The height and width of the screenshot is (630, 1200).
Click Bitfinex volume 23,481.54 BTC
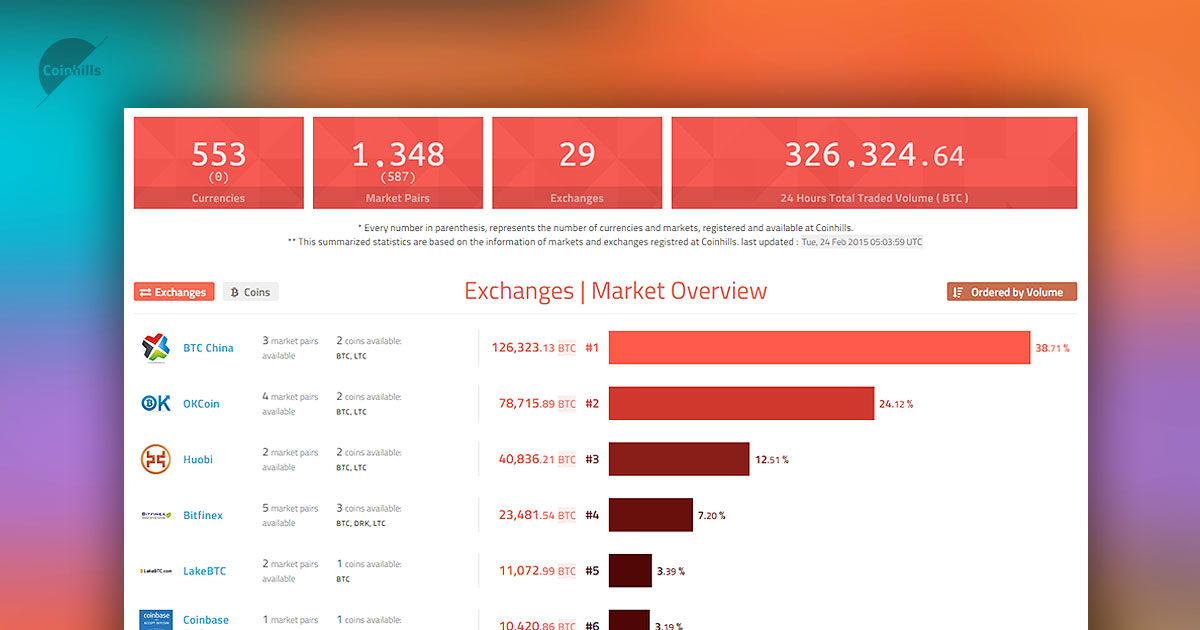click(538, 516)
